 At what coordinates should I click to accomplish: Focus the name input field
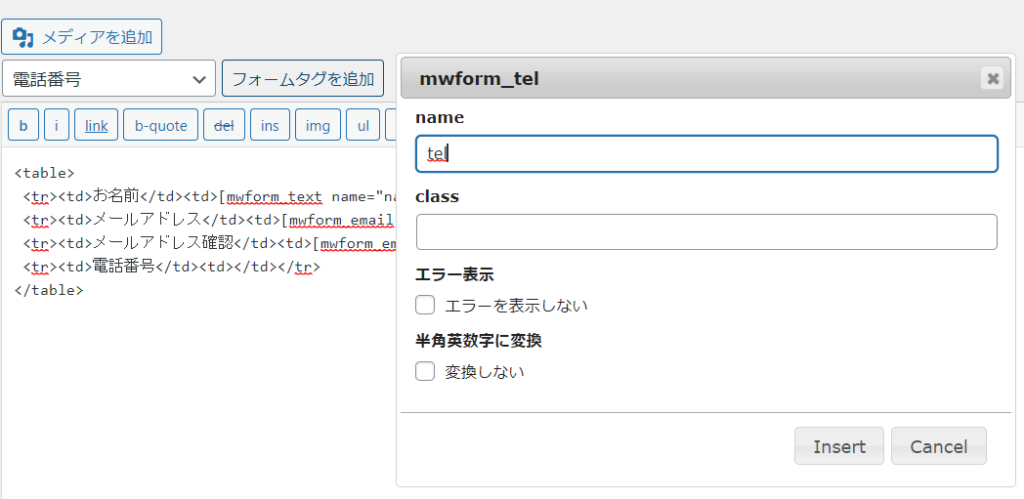click(x=707, y=153)
